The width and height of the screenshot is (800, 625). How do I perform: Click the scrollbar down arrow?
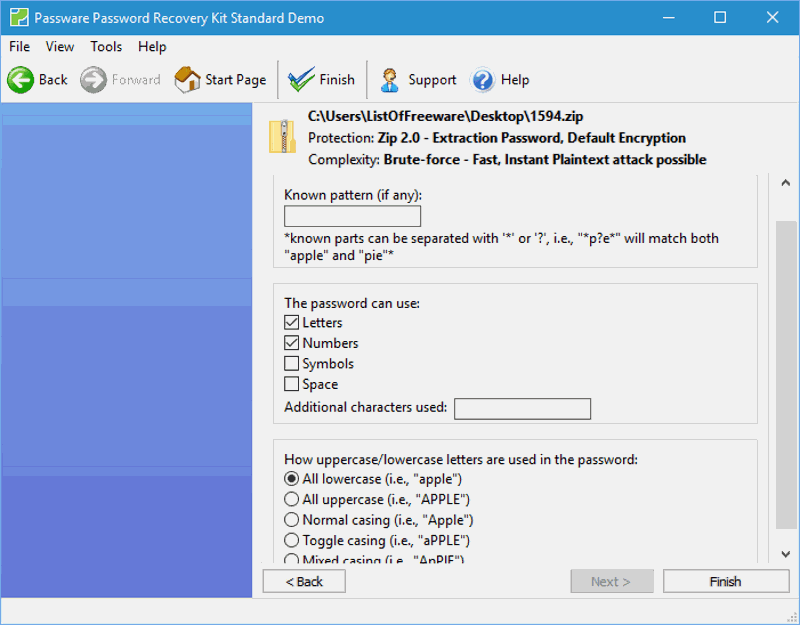coord(786,554)
